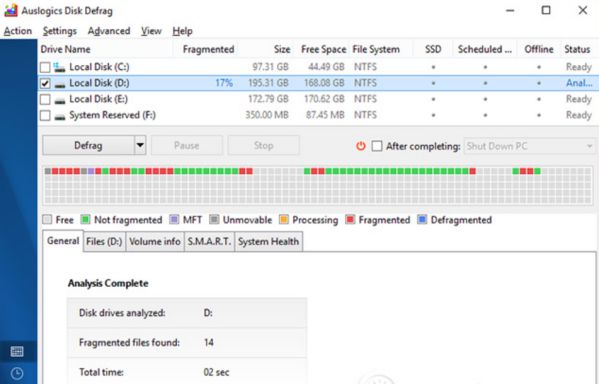Open the Action menu
Screen dimensions: 599x384
coord(18,31)
